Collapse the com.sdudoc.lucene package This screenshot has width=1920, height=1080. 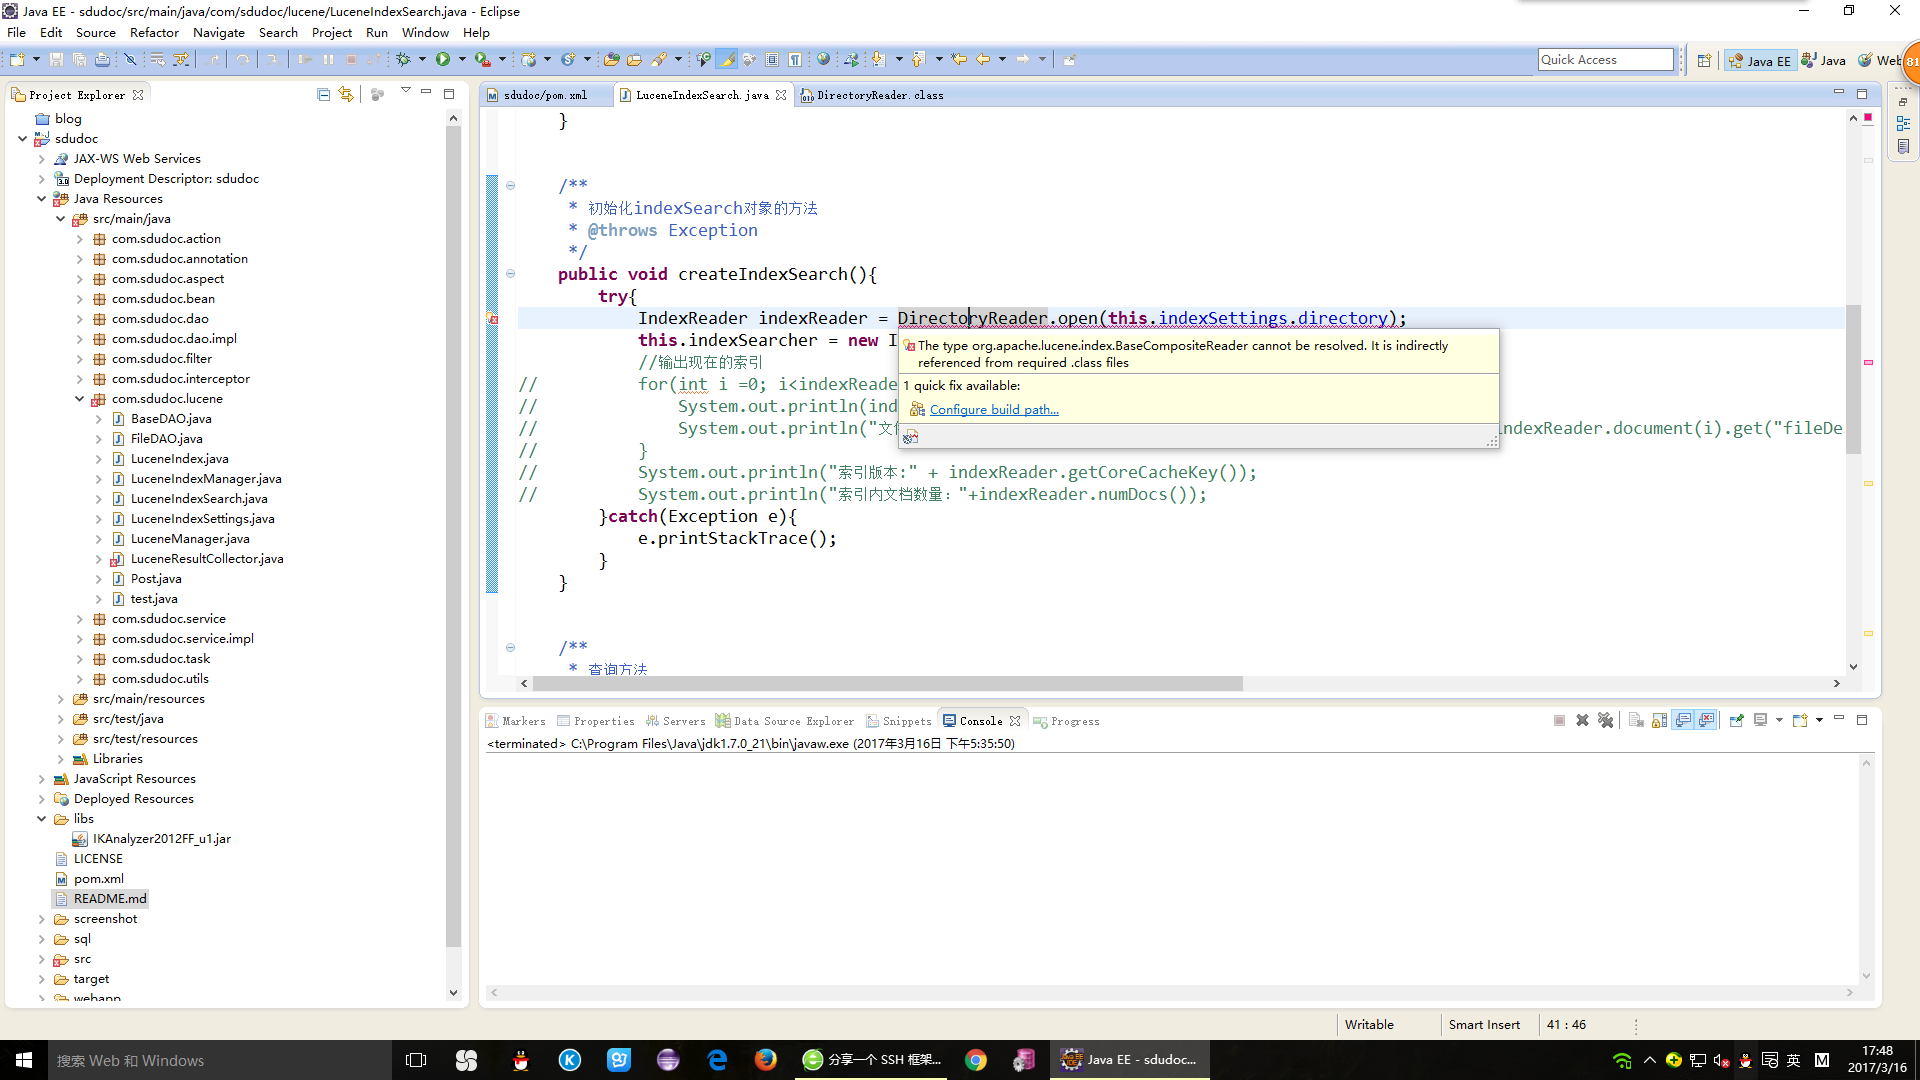80,399
